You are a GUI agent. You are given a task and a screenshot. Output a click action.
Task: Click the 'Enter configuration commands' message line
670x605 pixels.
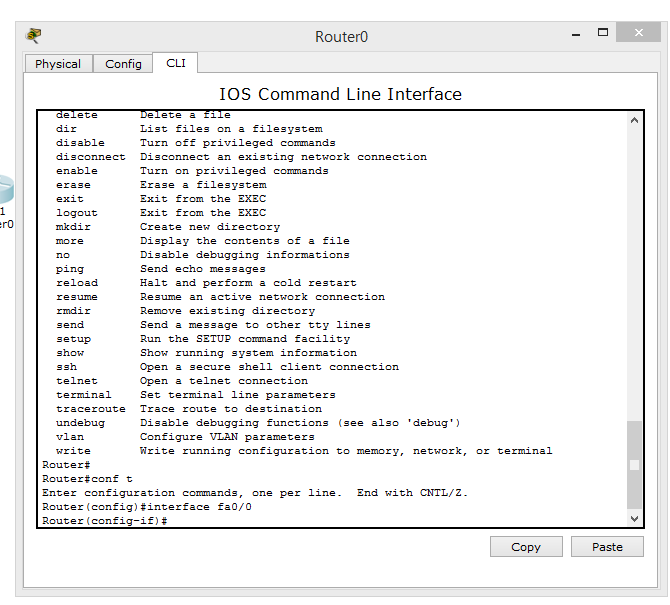(x=255, y=493)
